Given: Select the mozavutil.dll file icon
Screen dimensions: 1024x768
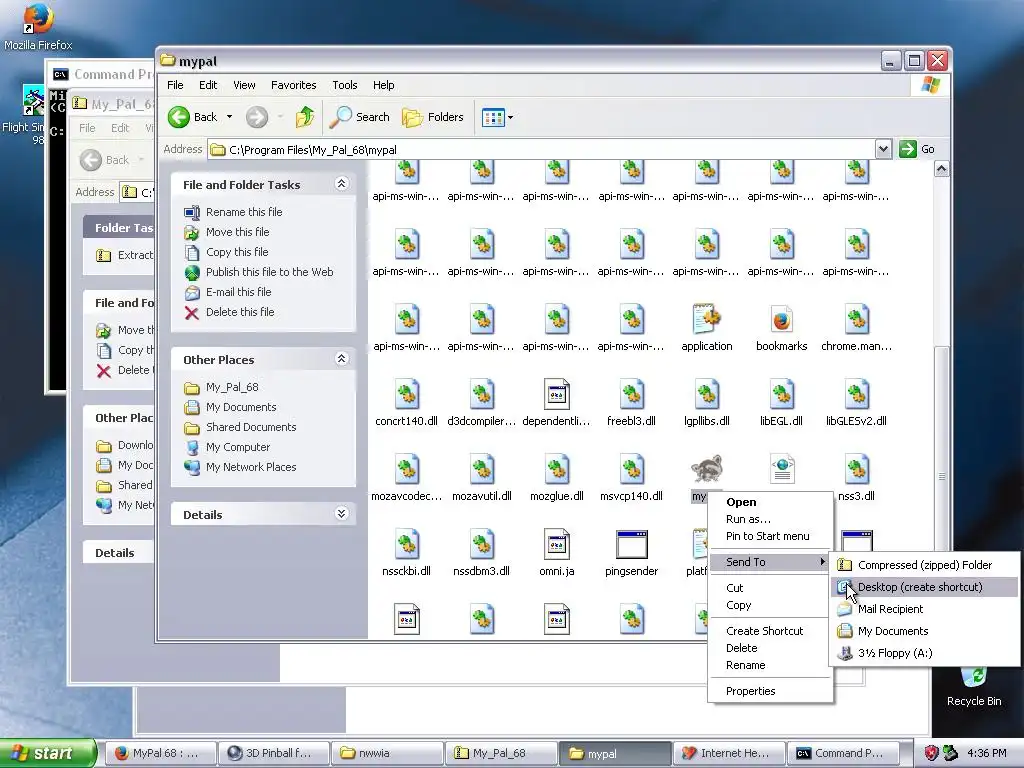Looking at the screenshot, I should tap(481, 469).
